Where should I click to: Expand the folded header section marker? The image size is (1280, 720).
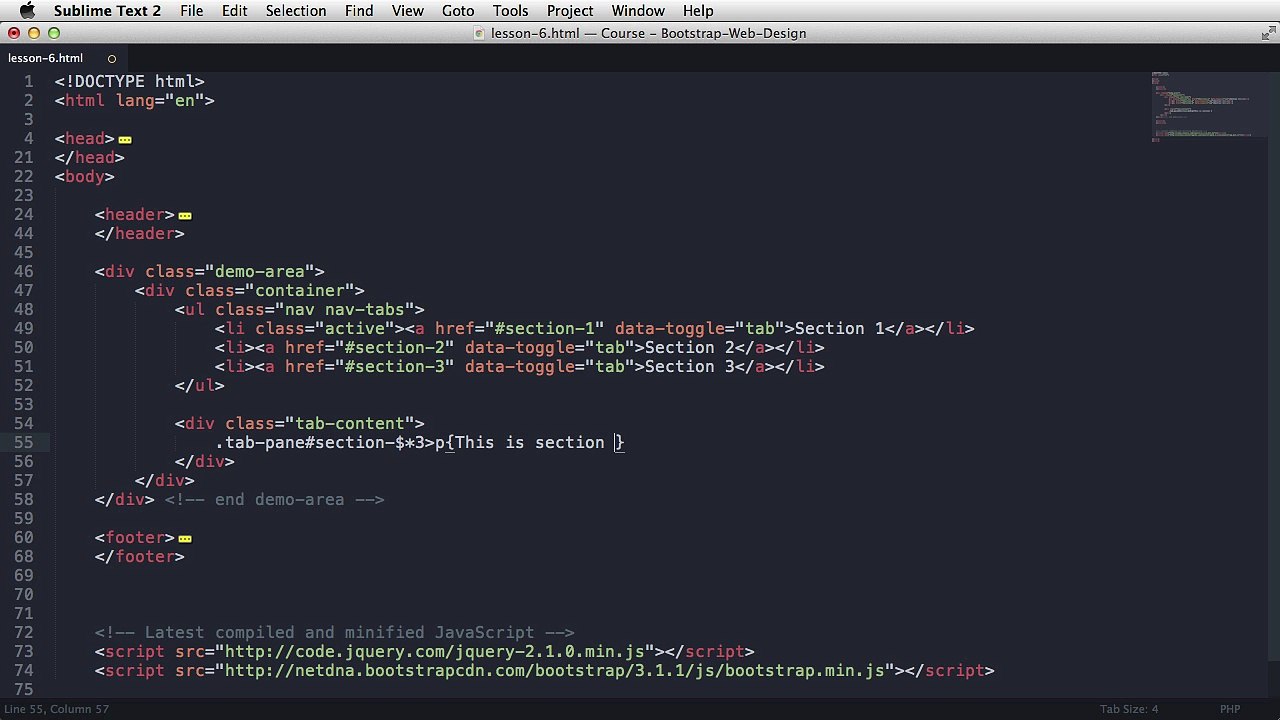point(185,215)
